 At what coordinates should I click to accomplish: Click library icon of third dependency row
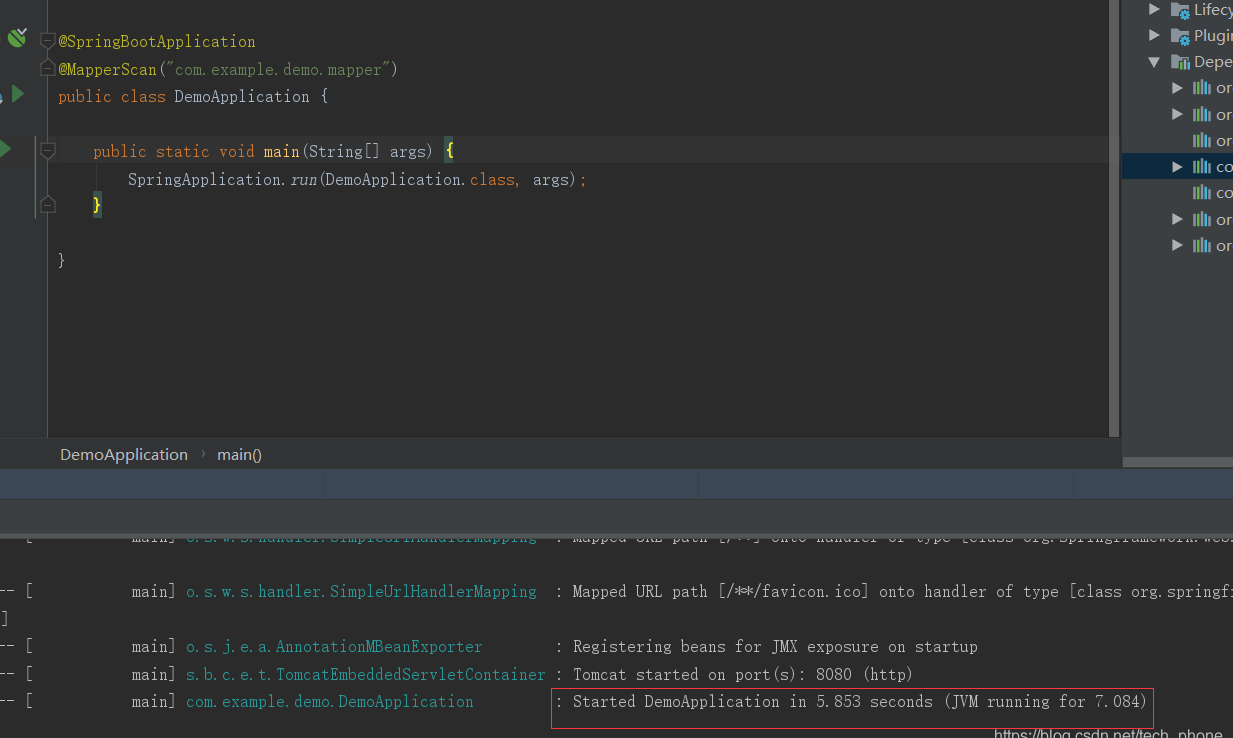1202,140
